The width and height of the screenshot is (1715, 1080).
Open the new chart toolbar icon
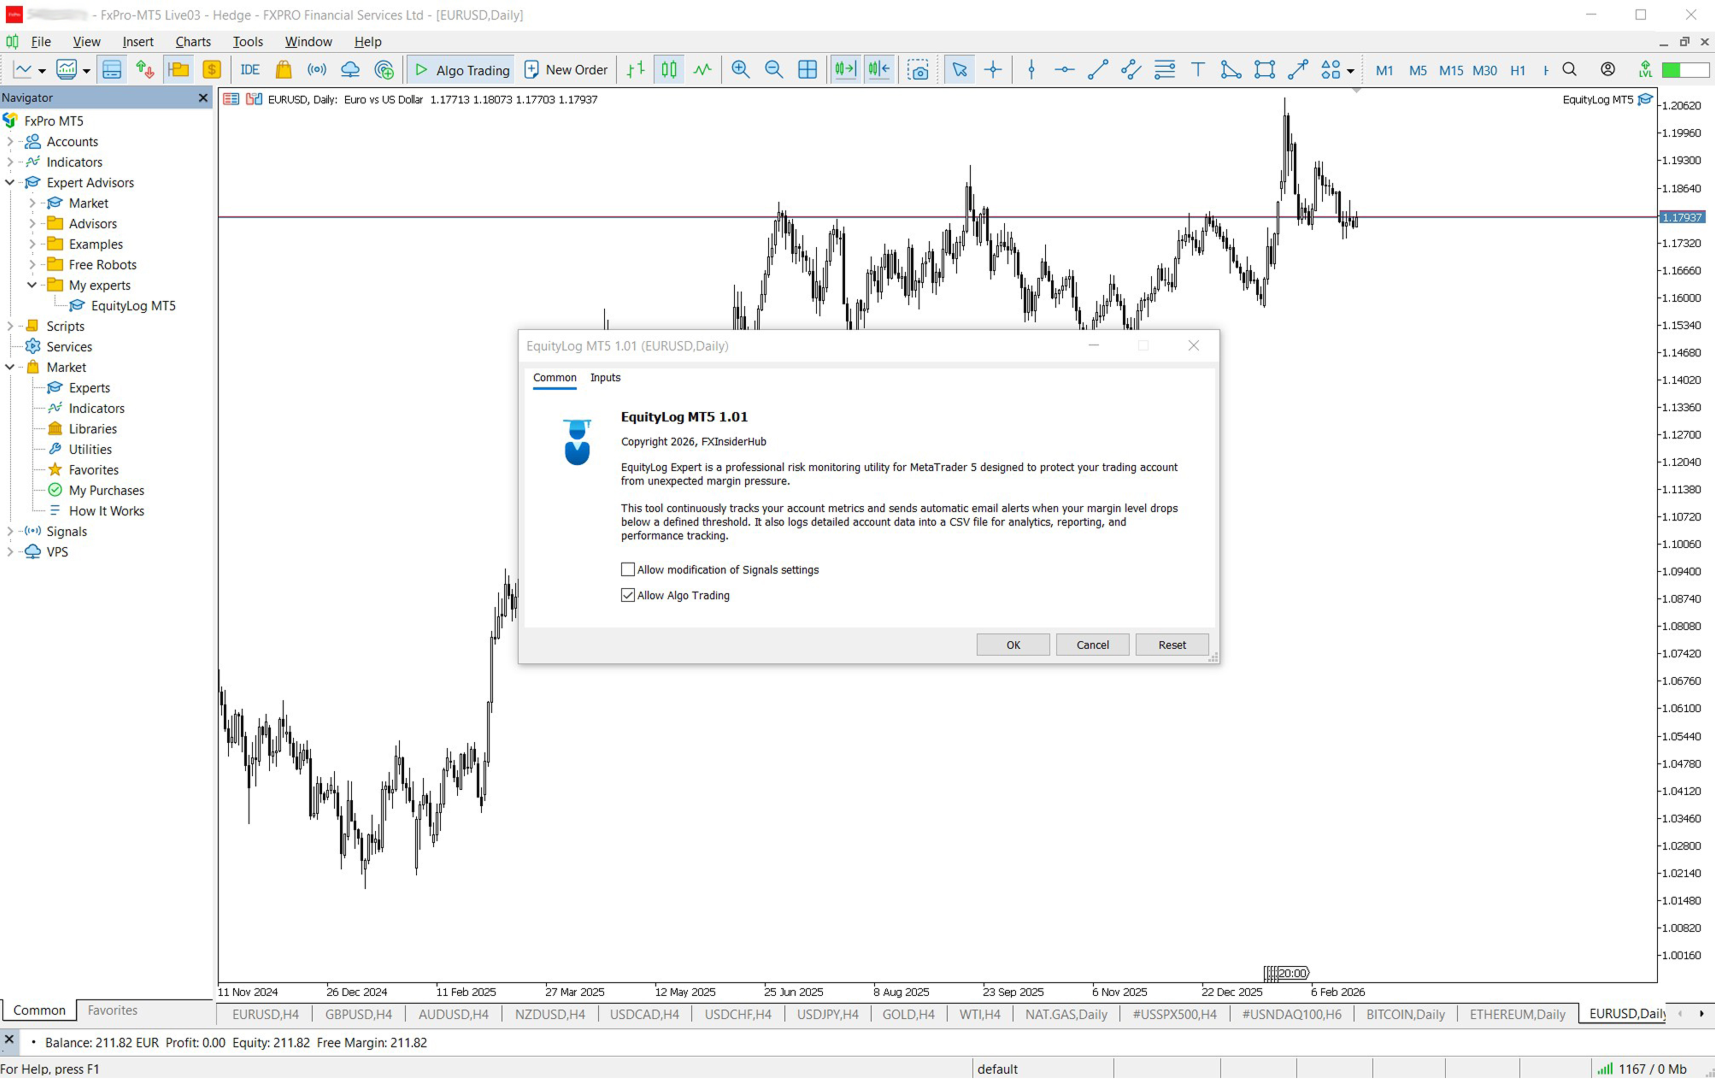22,70
